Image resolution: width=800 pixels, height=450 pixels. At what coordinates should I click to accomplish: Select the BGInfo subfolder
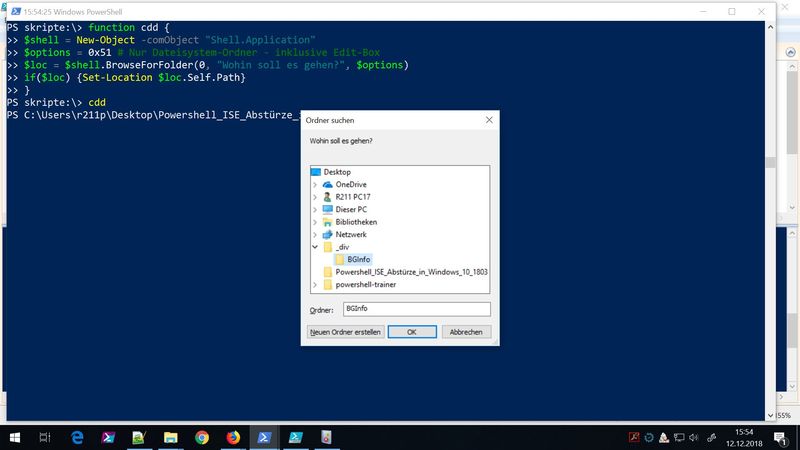tap(359, 259)
